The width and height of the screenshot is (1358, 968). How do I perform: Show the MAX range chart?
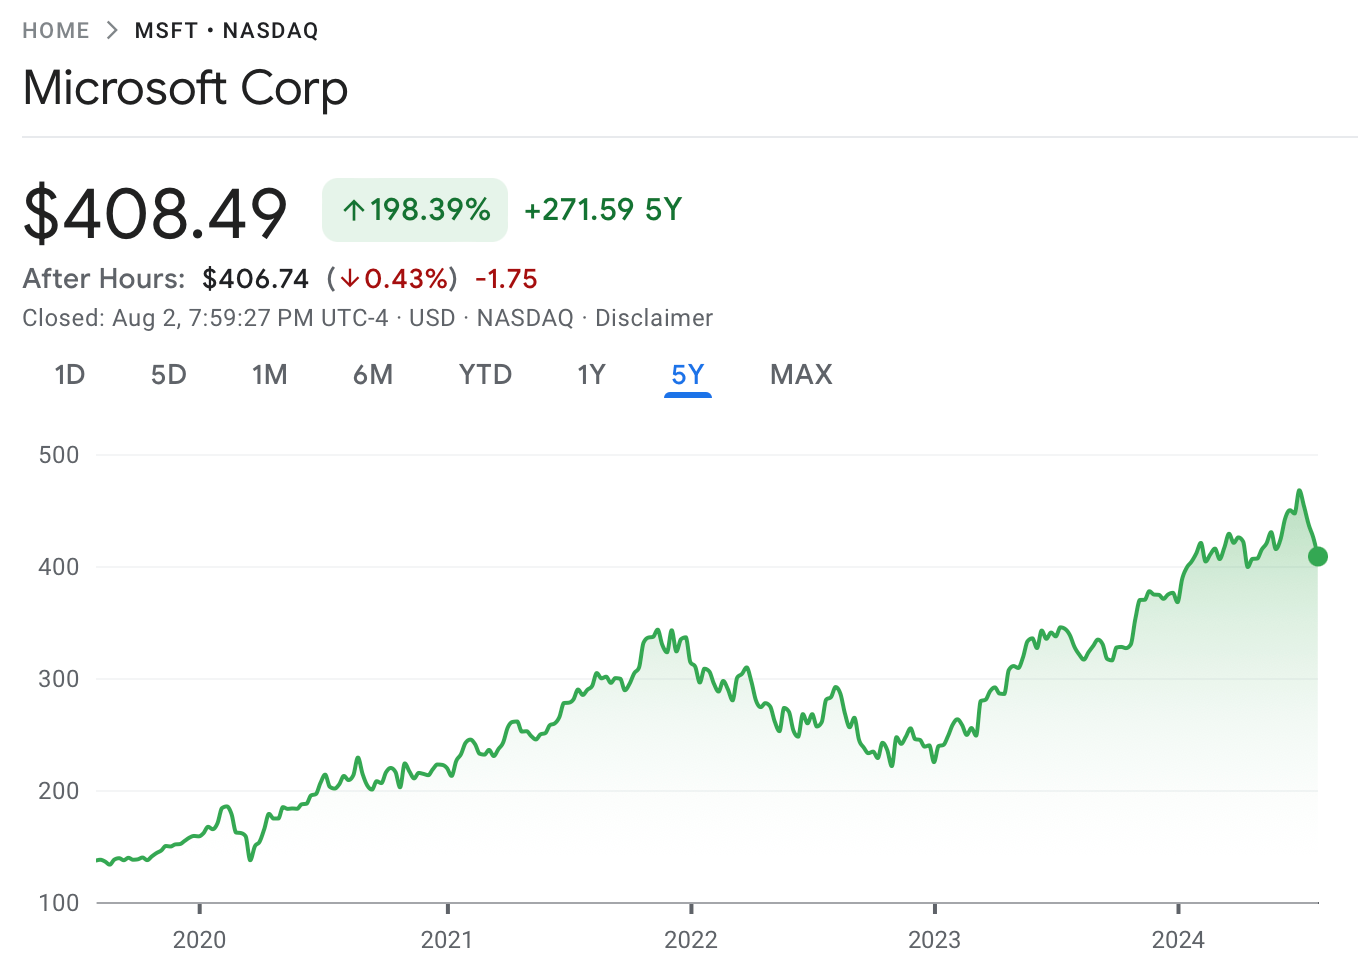tap(801, 375)
